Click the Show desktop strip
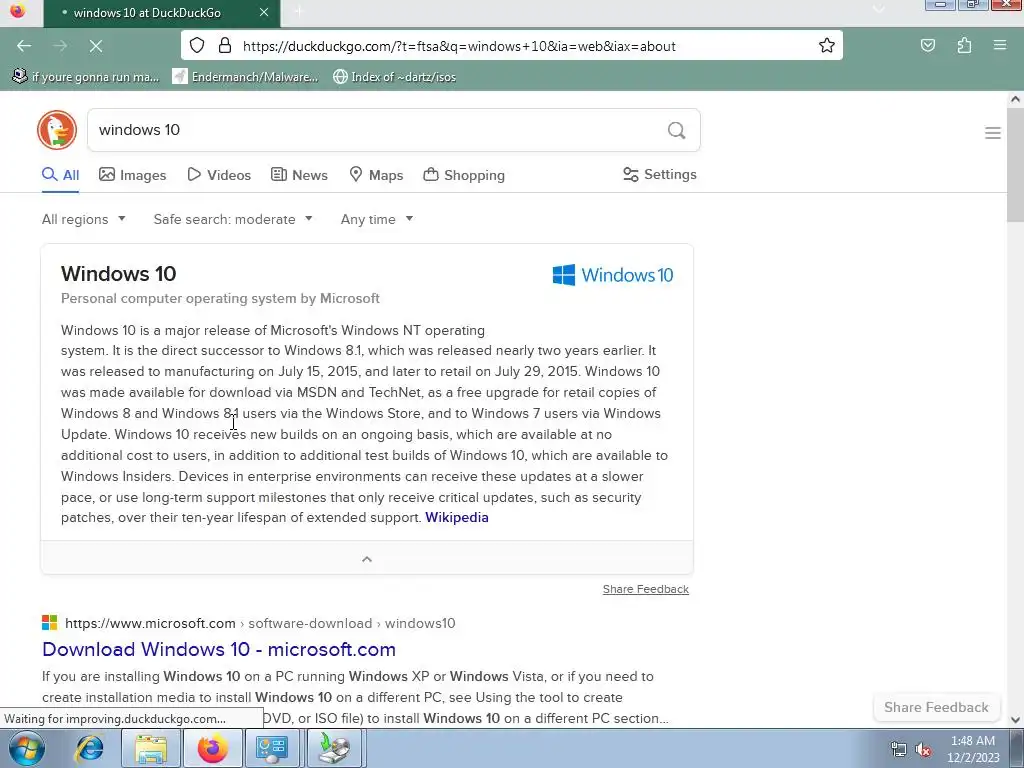1024x768 pixels. pyautogui.click(x=1017, y=748)
